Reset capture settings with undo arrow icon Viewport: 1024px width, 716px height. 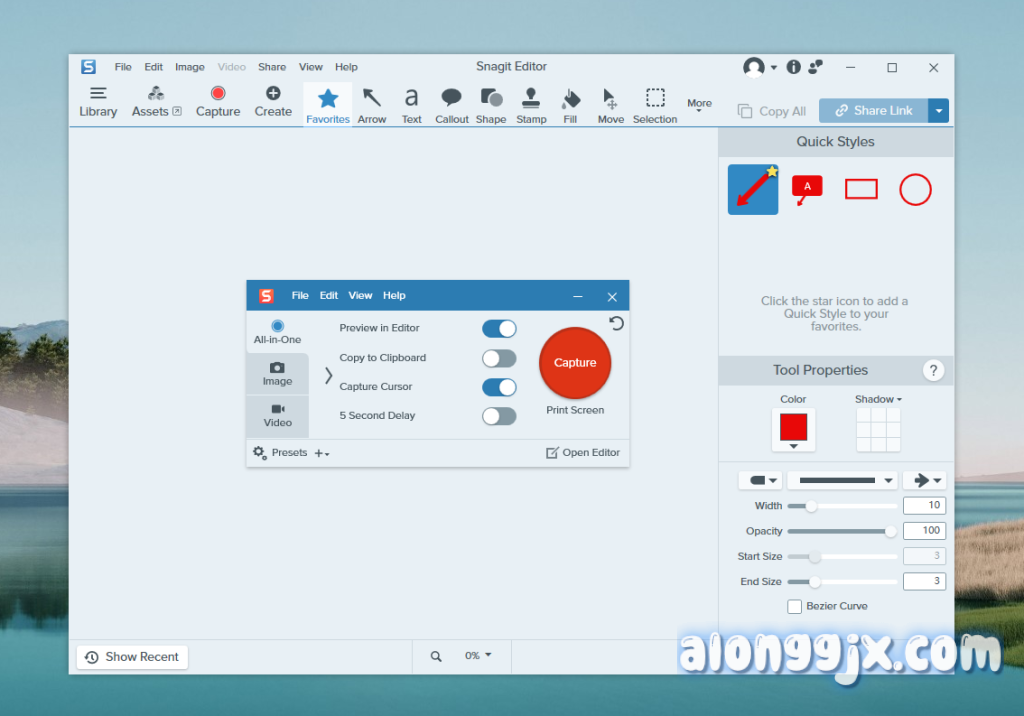(x=616, y=323)
